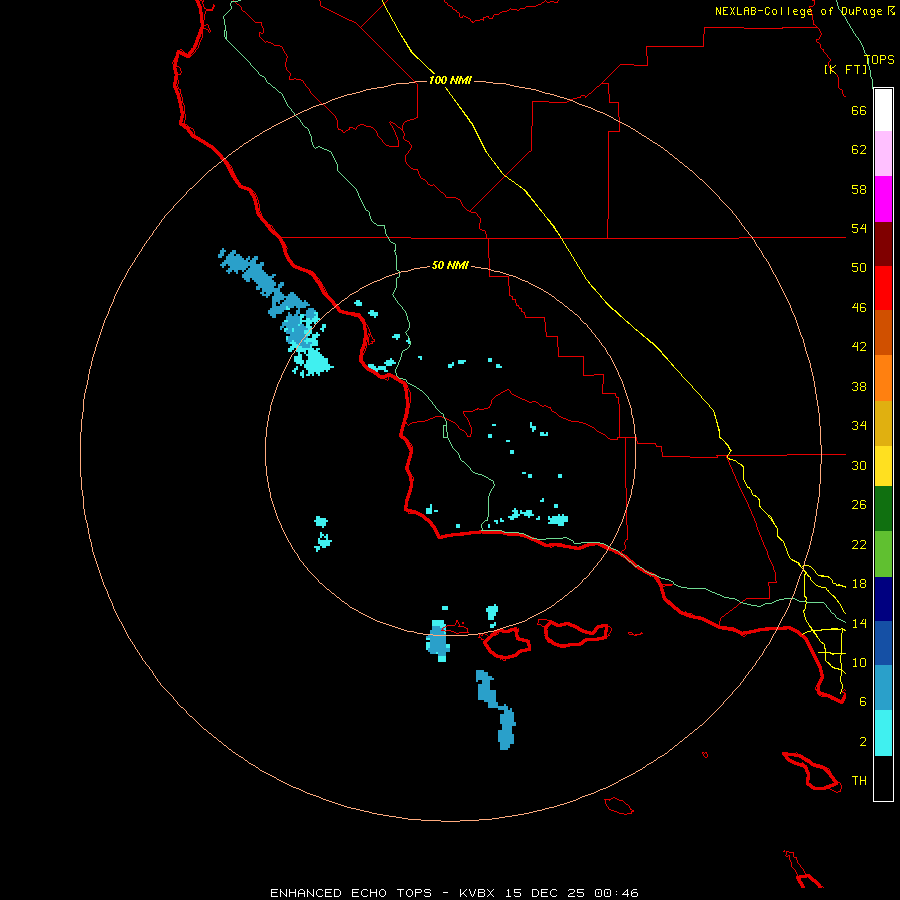Click the legend value 34
The image size is (900, 900).
(859, 426)
